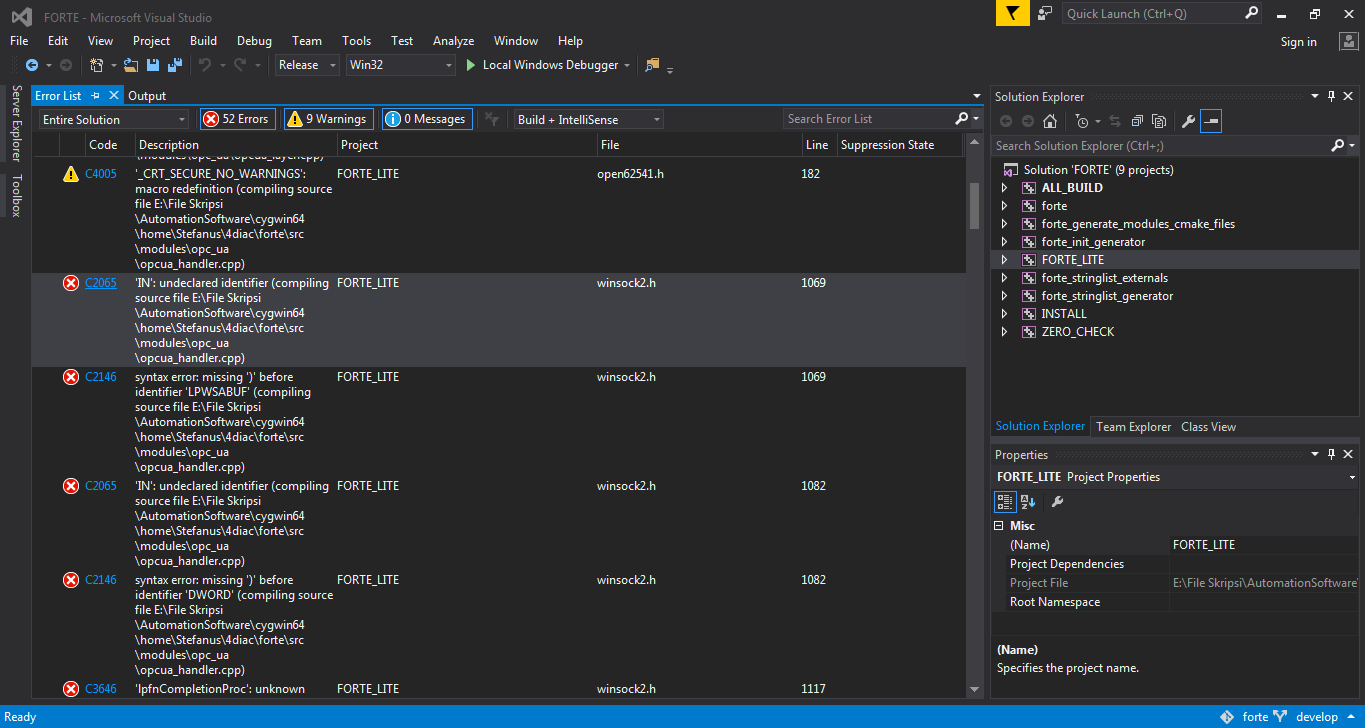The image size is (1365, 728).
Task: Expand the FORTE_LITE project node
Action: [x=1005, y=260]
